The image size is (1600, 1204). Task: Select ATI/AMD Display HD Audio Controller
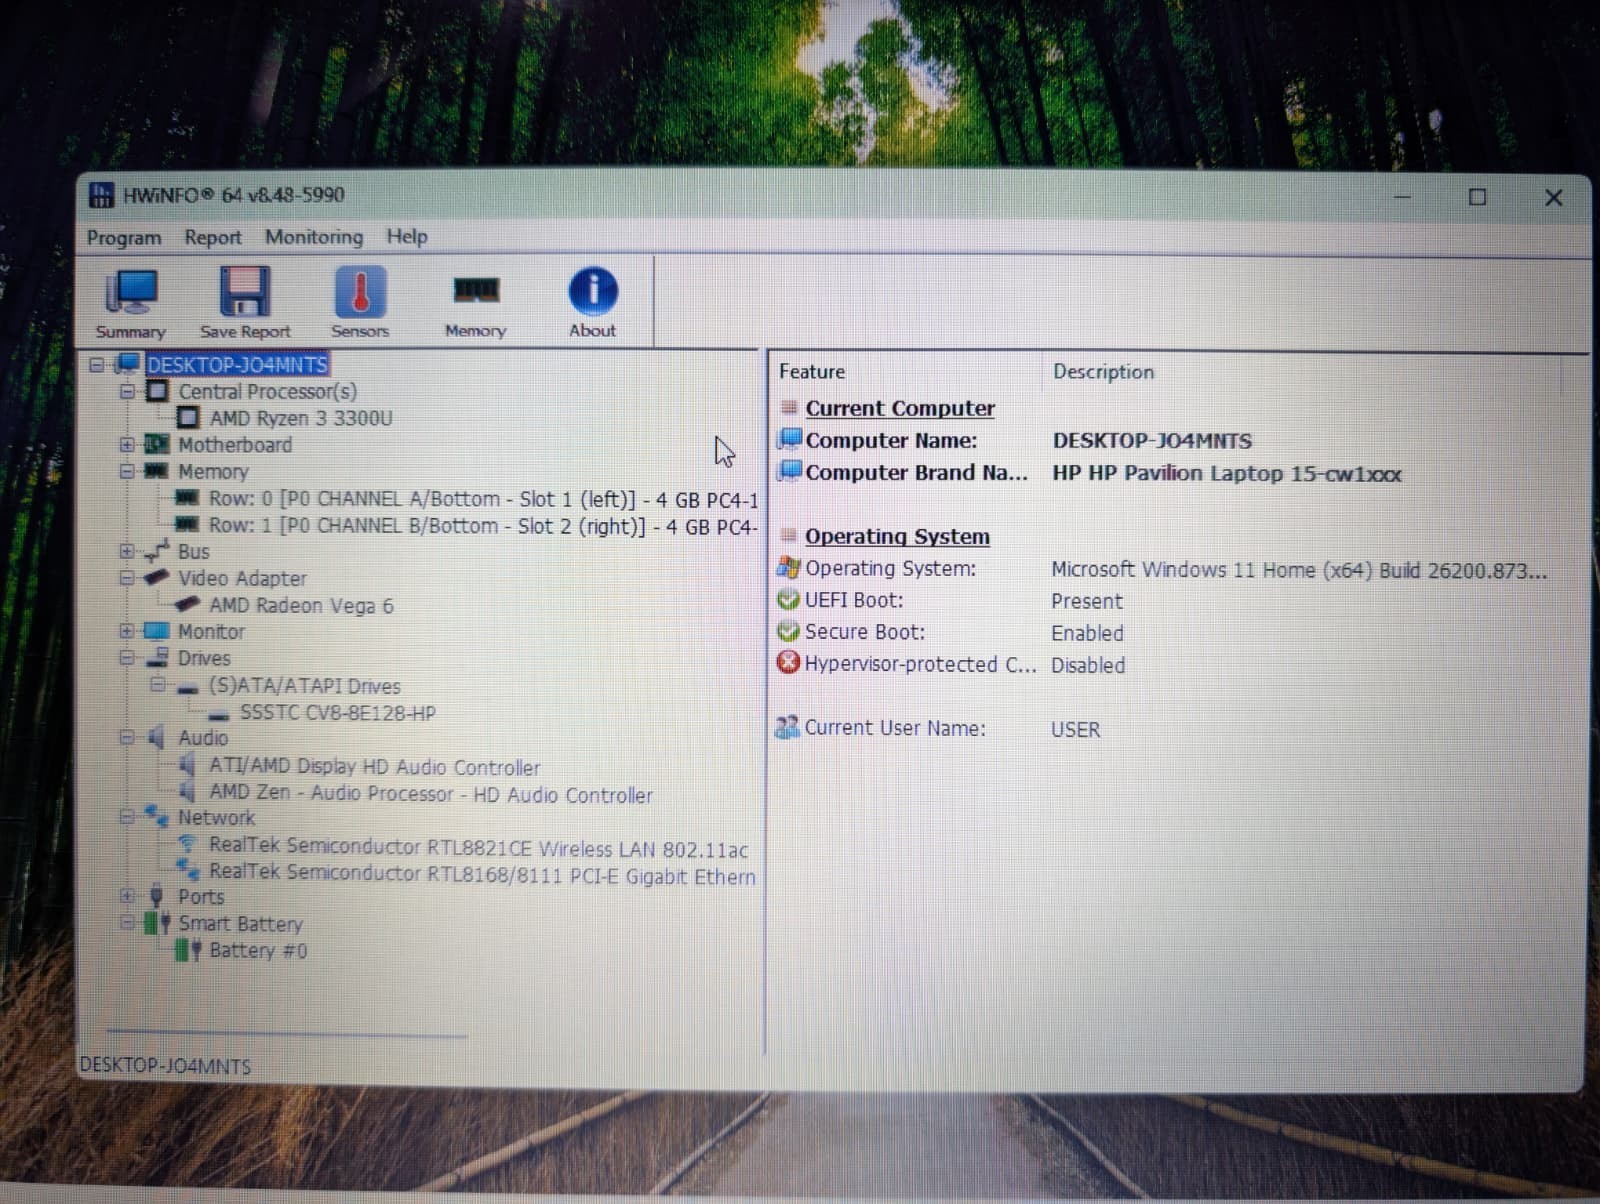click(374, 767)
